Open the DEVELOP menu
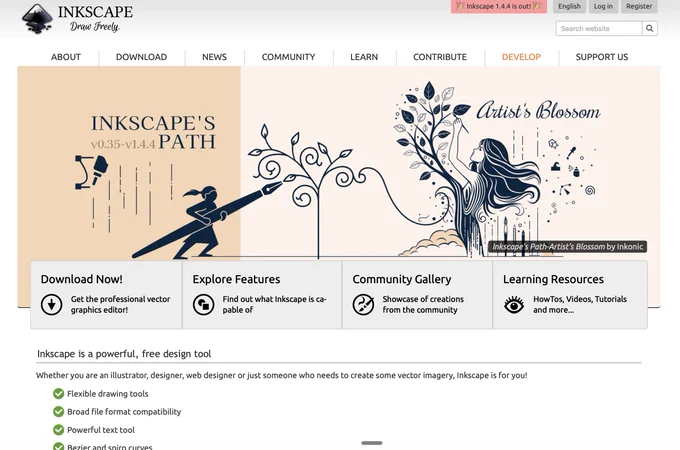Image resolution: width=680 pixels, height=450 pixels. pyautogui.click(x=521, y=57)
